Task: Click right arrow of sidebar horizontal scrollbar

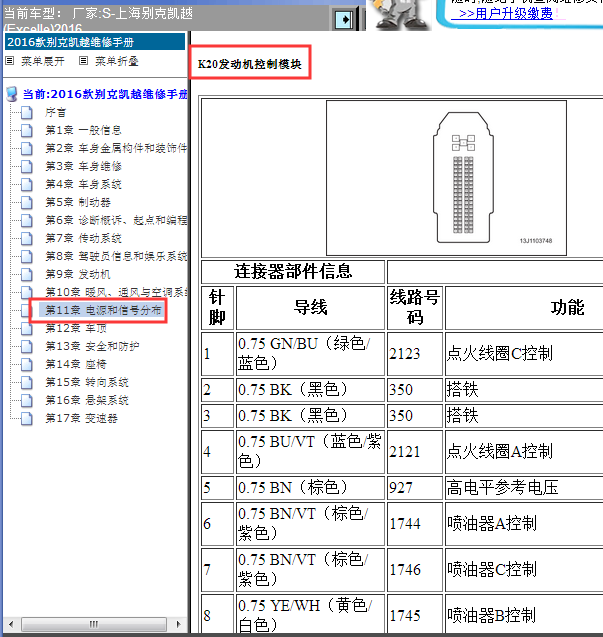Action: click(x=178, y=624)
